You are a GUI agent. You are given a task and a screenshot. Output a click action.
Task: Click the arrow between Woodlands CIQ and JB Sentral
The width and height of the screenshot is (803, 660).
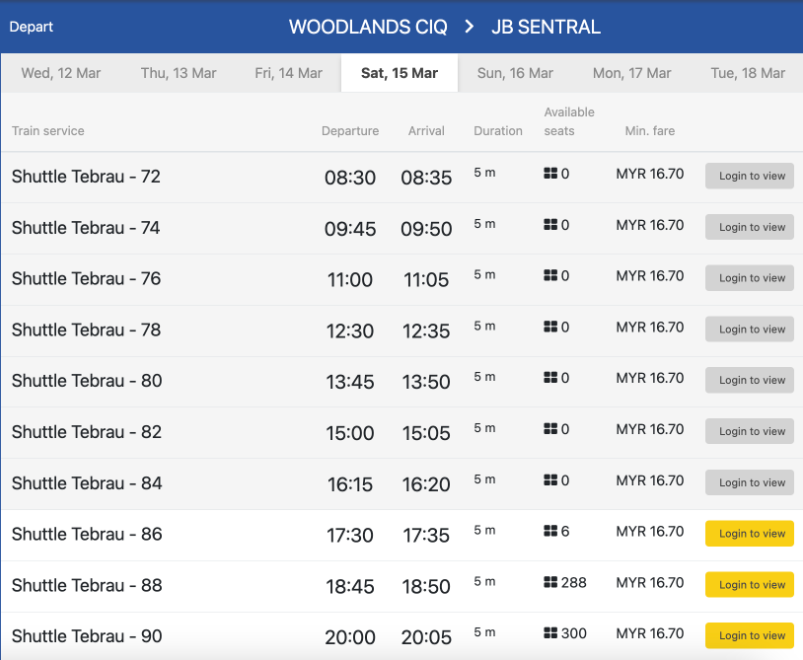[469, 27]
